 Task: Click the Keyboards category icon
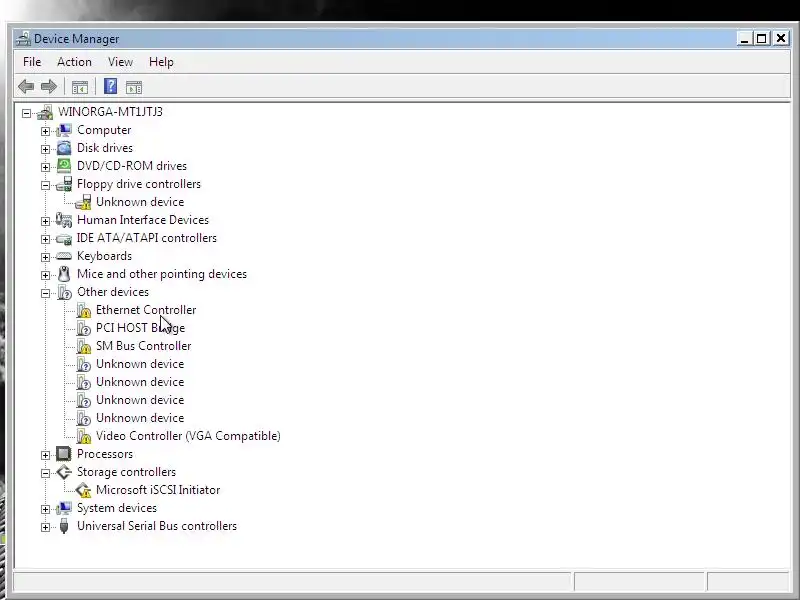point(64,256)
